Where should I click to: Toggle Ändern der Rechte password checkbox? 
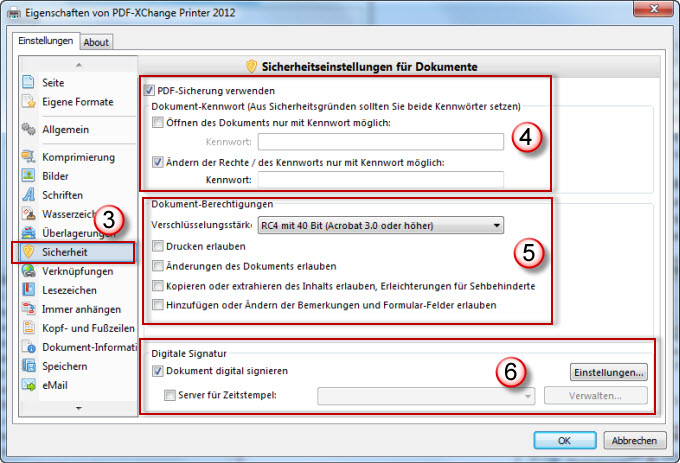pos(158,163)
